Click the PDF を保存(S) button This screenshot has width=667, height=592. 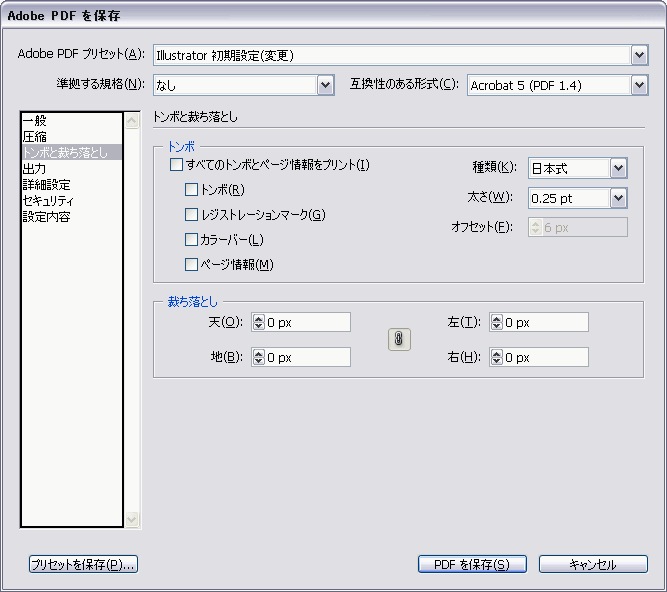point(472,564)
